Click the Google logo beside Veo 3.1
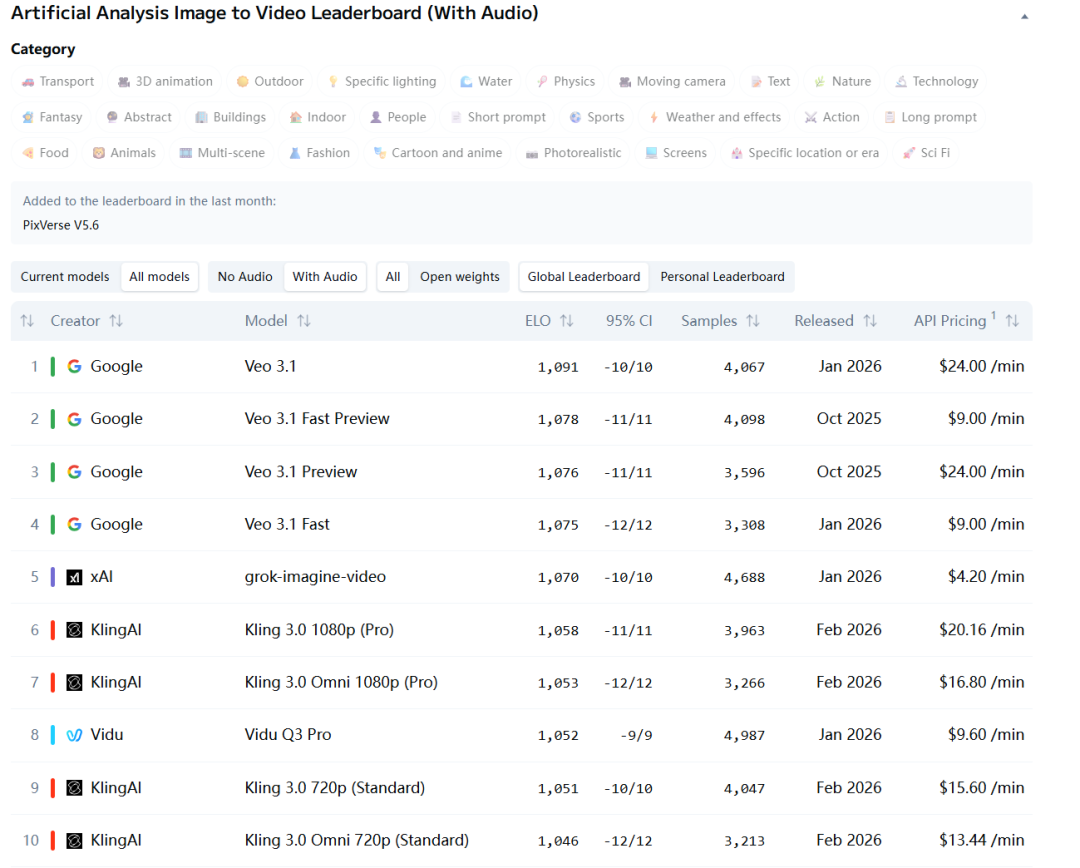 (x=74, y=366)
